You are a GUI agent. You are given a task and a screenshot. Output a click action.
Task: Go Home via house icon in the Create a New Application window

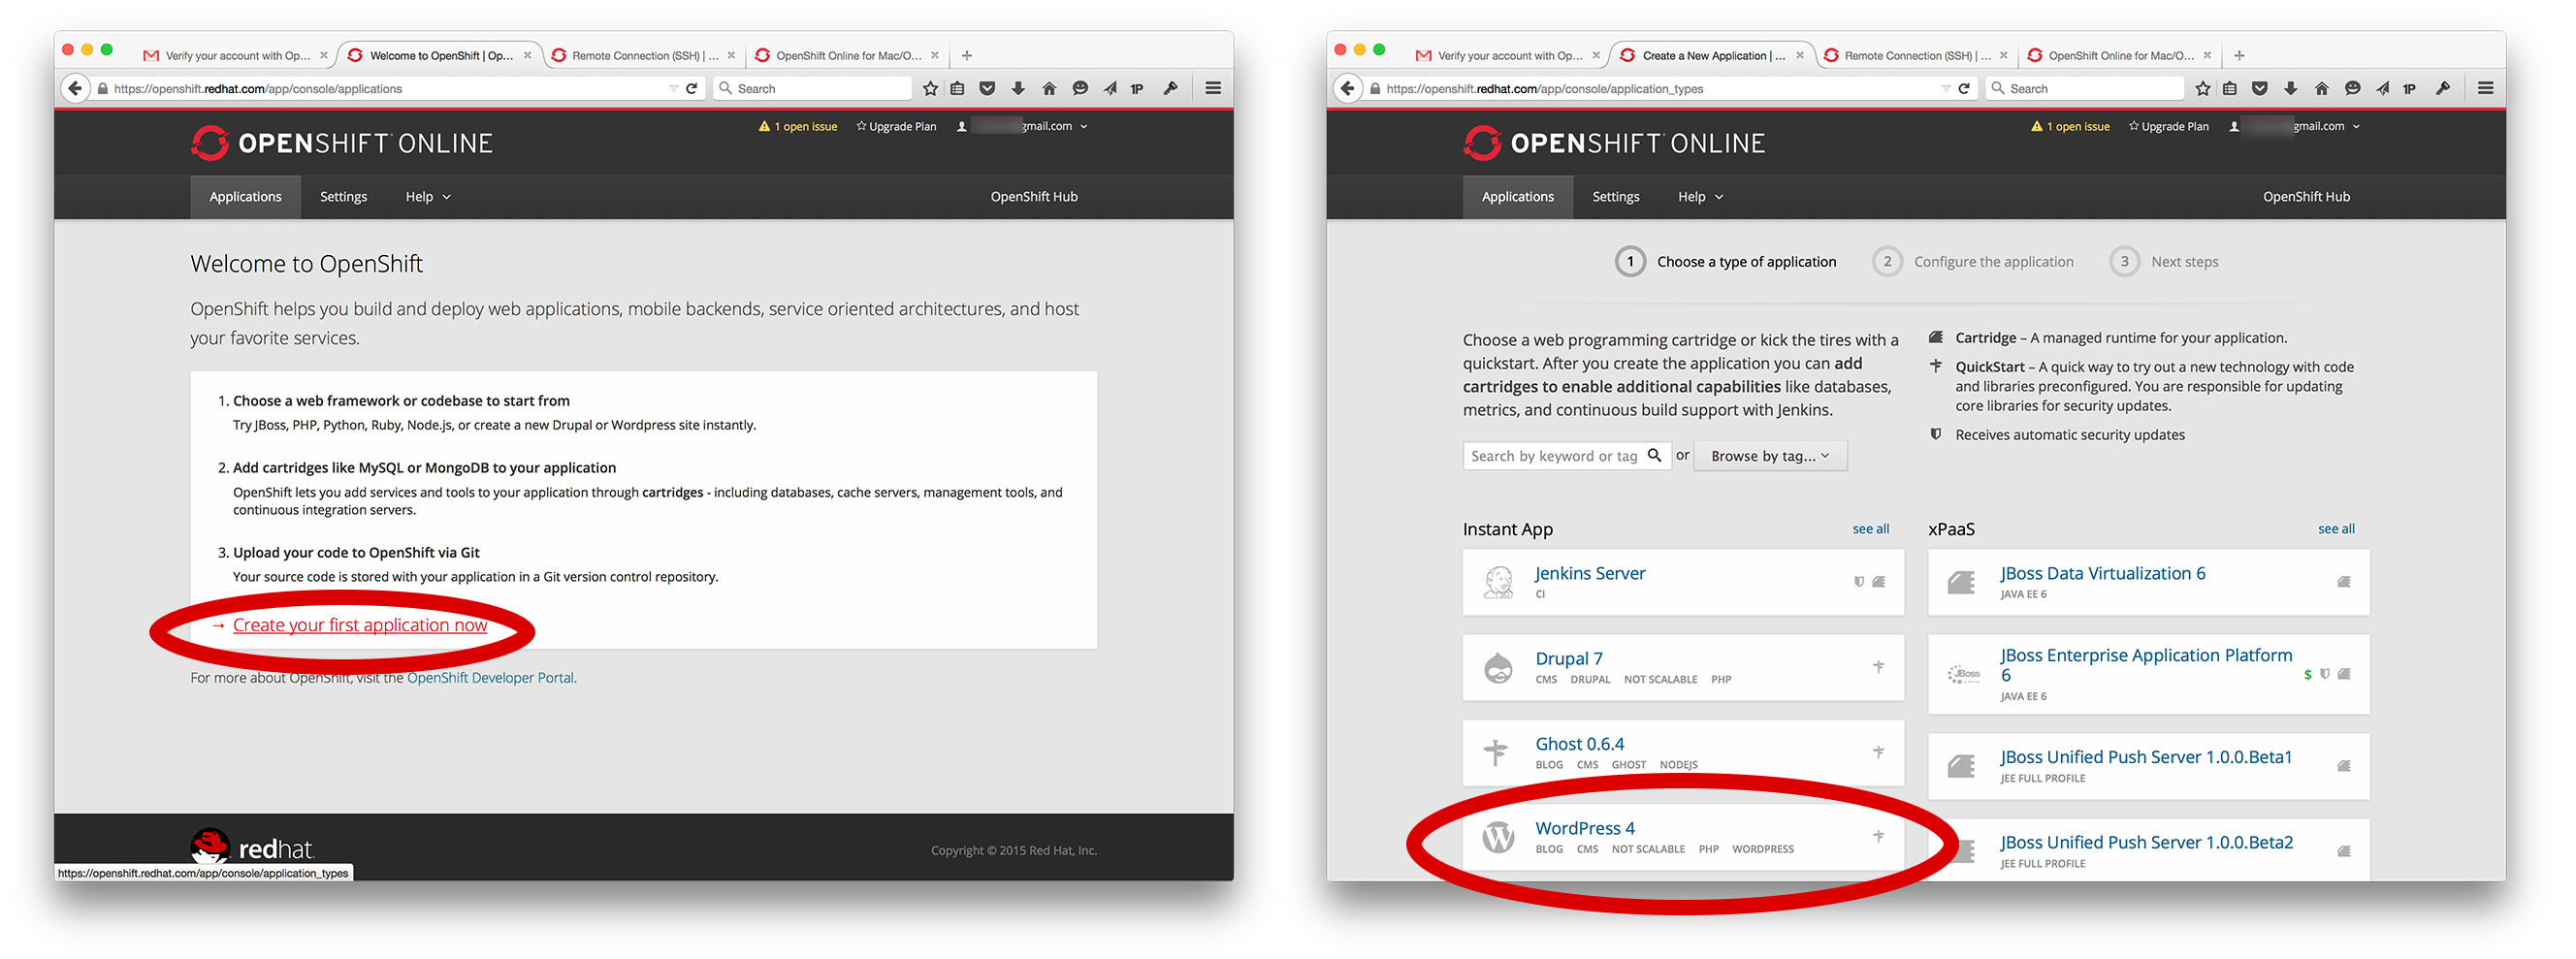click(2322, 88)
